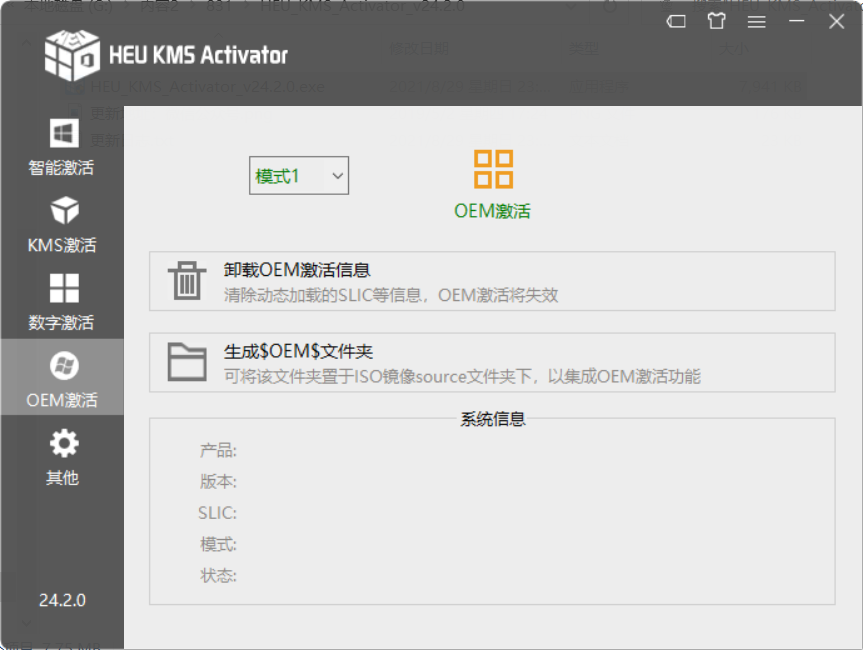Screen dimensions: 863x650
Task: Click the tag icon in title bar
Action: pyautogui.click(x=676, y=21)
